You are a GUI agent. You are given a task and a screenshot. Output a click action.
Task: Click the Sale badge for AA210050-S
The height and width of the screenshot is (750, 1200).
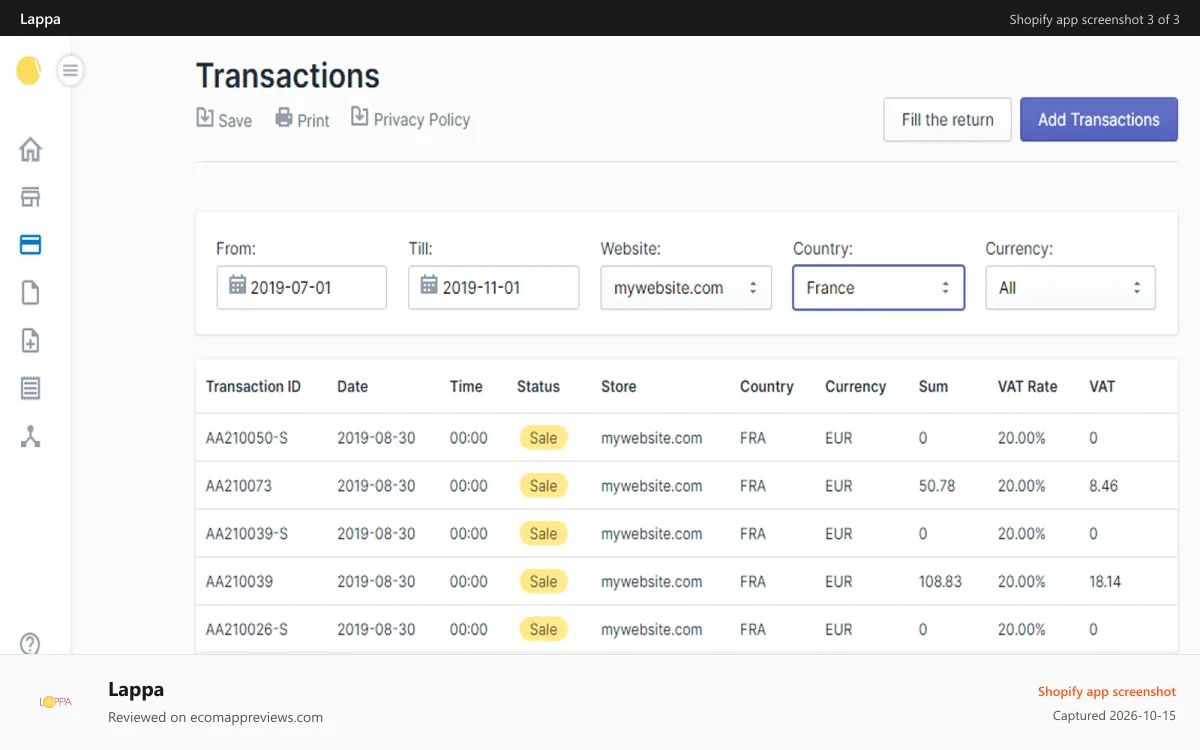coord(543,438)
